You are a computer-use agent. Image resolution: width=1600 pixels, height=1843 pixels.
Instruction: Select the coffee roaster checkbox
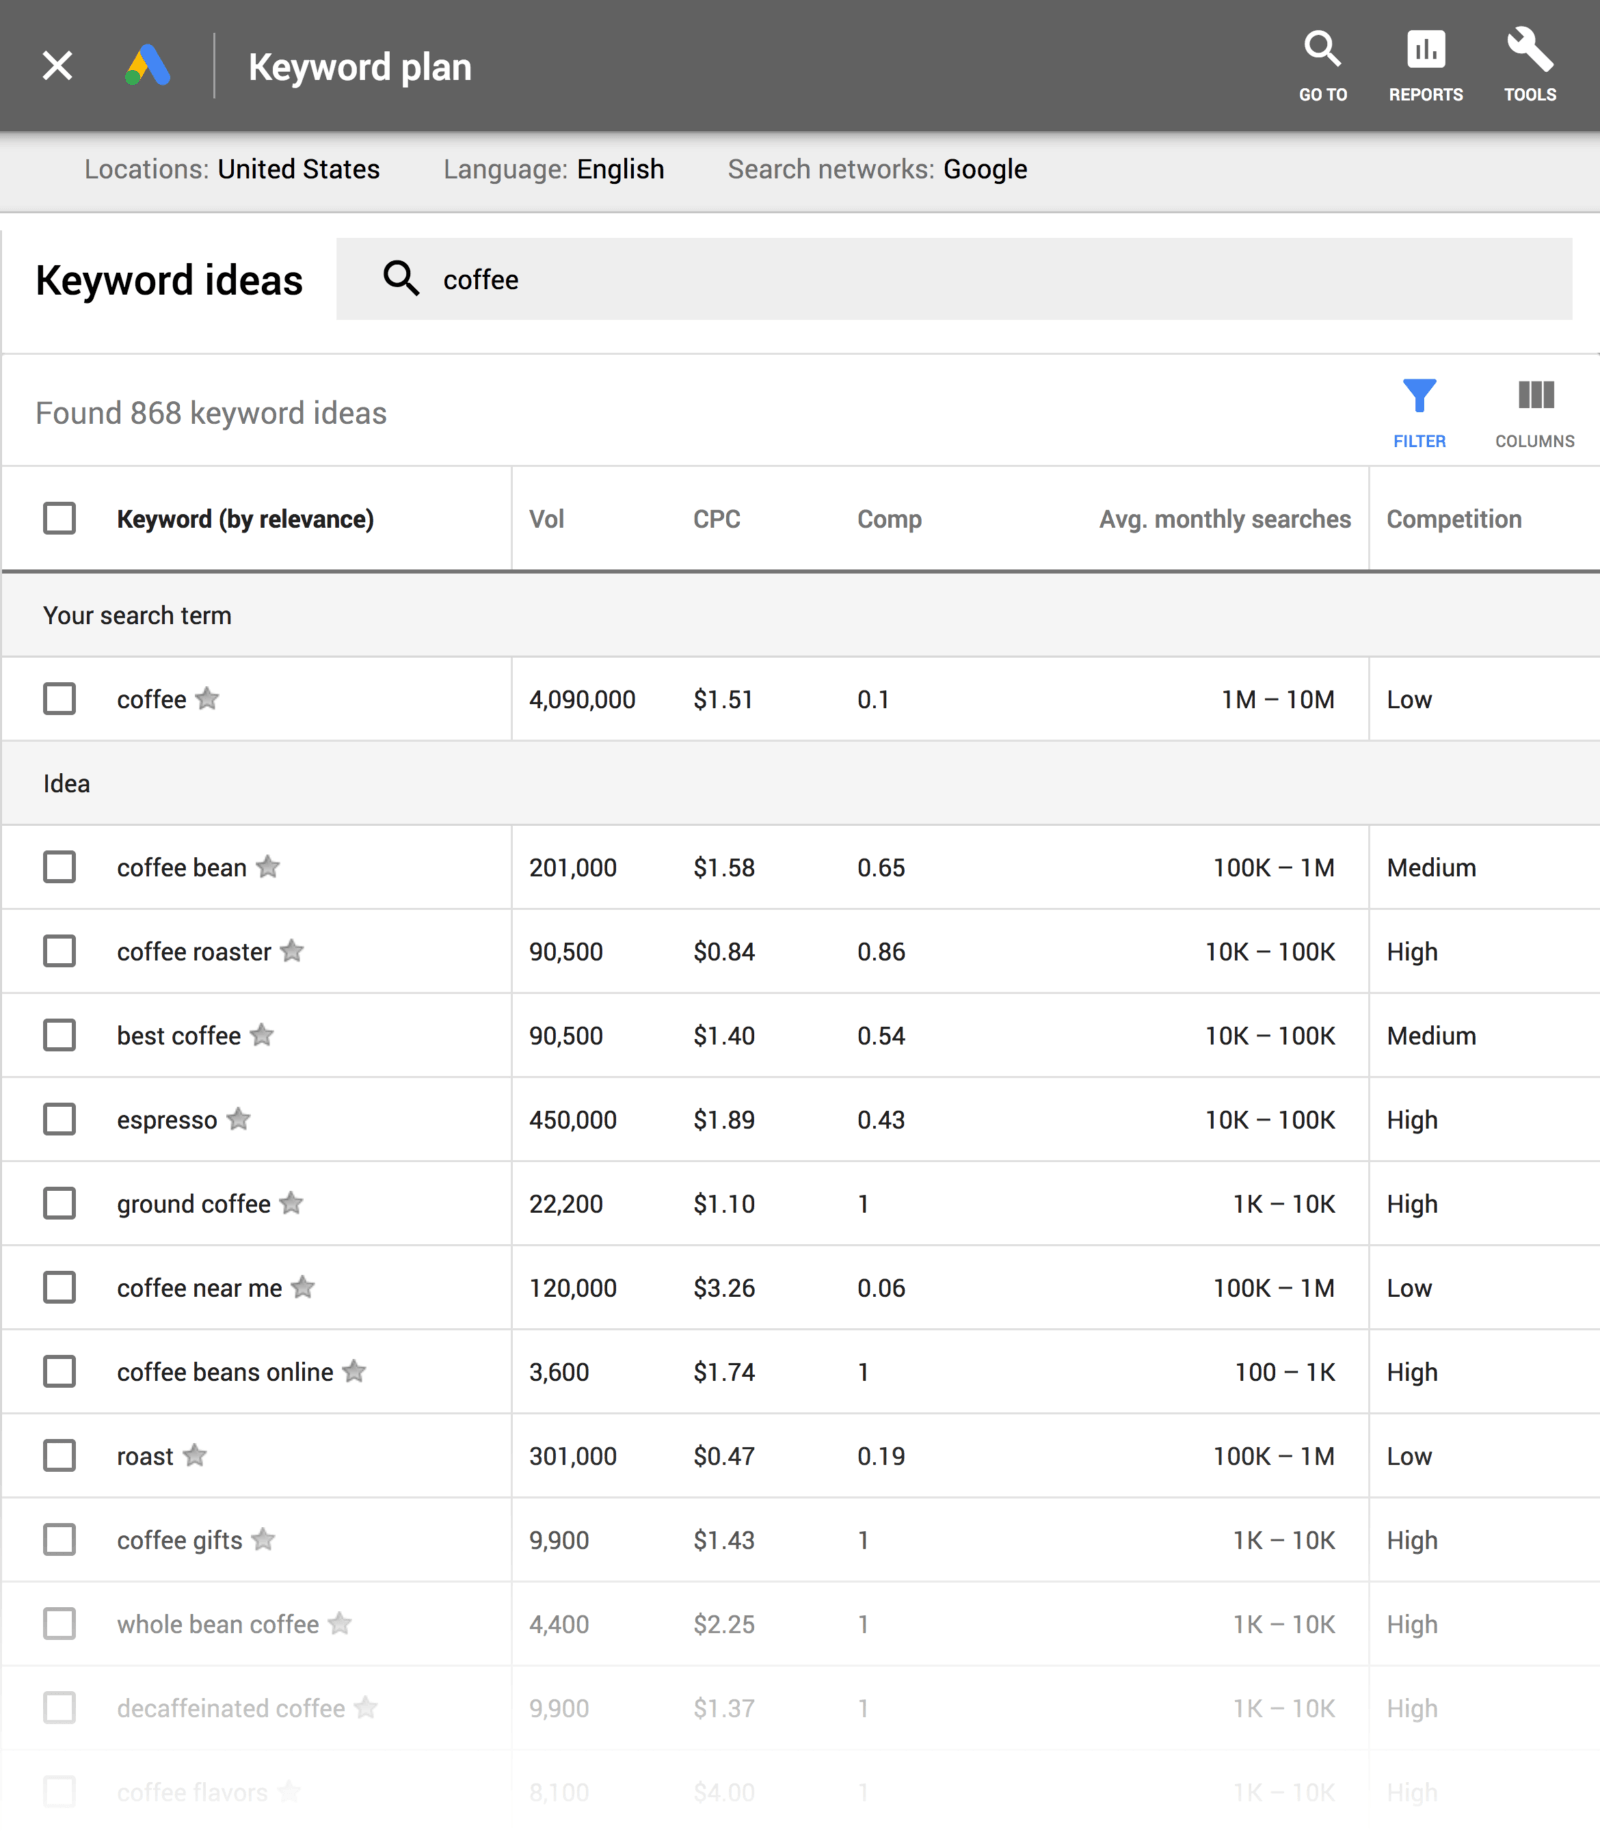click(59, 951)
